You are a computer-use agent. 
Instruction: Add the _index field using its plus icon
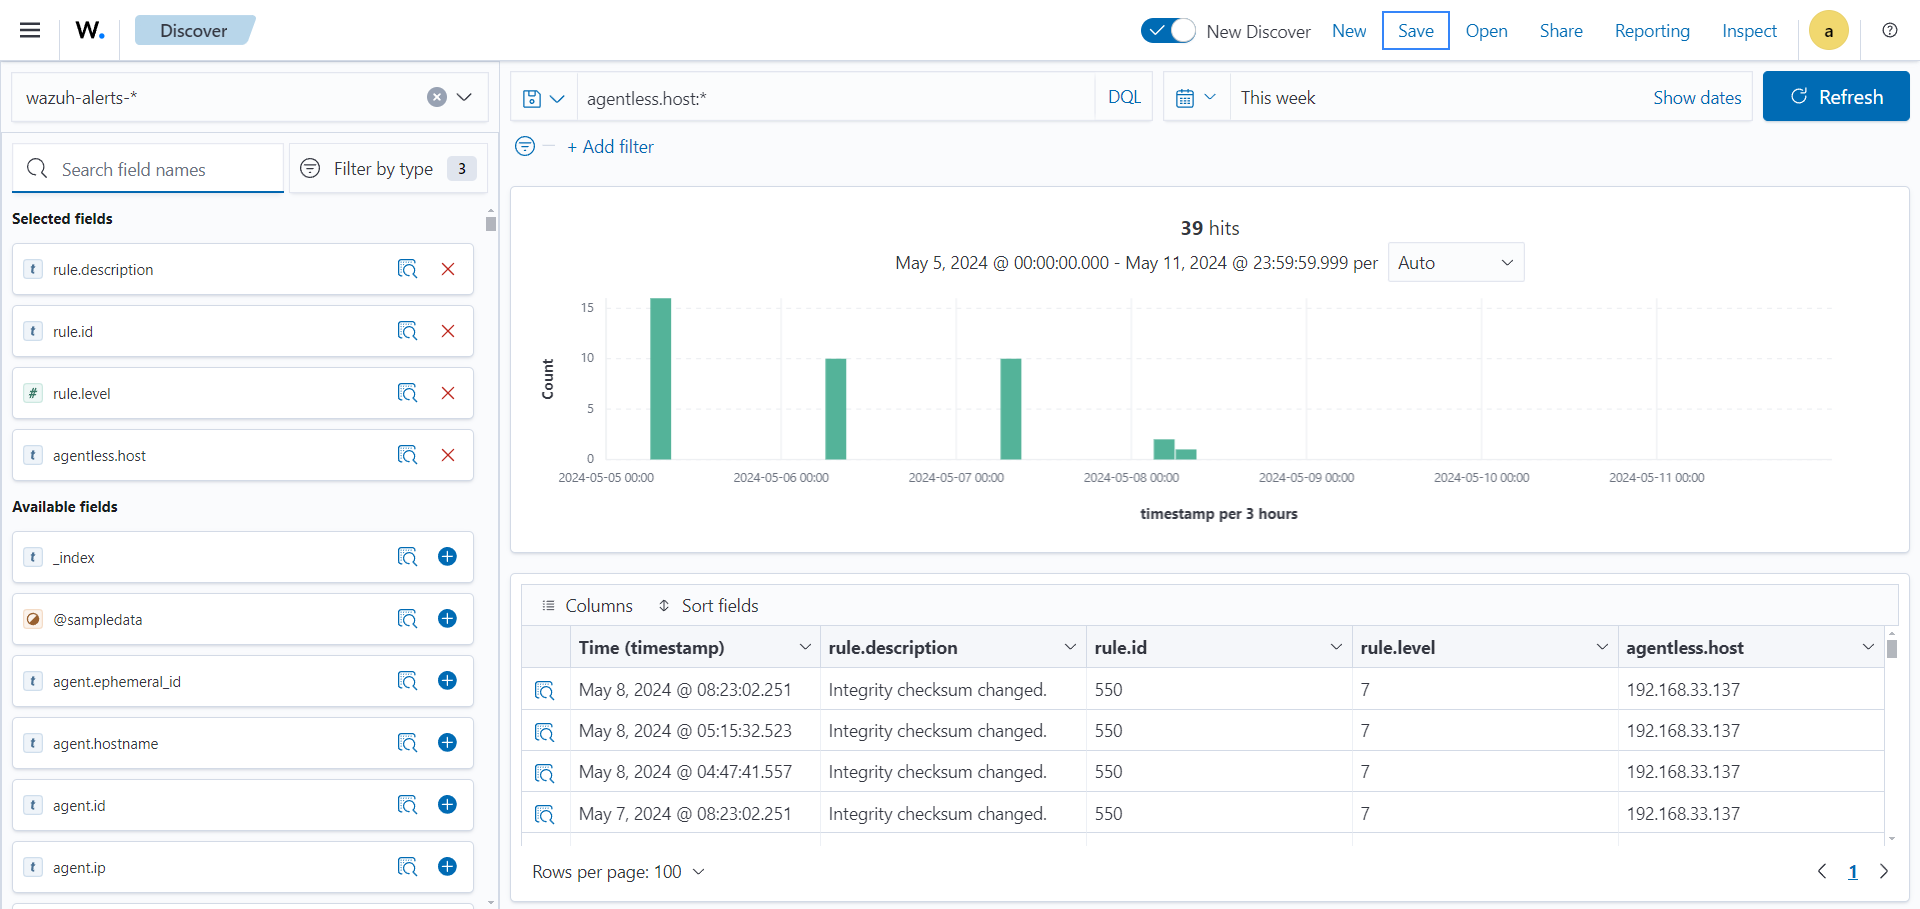click(x=447, y=557)
